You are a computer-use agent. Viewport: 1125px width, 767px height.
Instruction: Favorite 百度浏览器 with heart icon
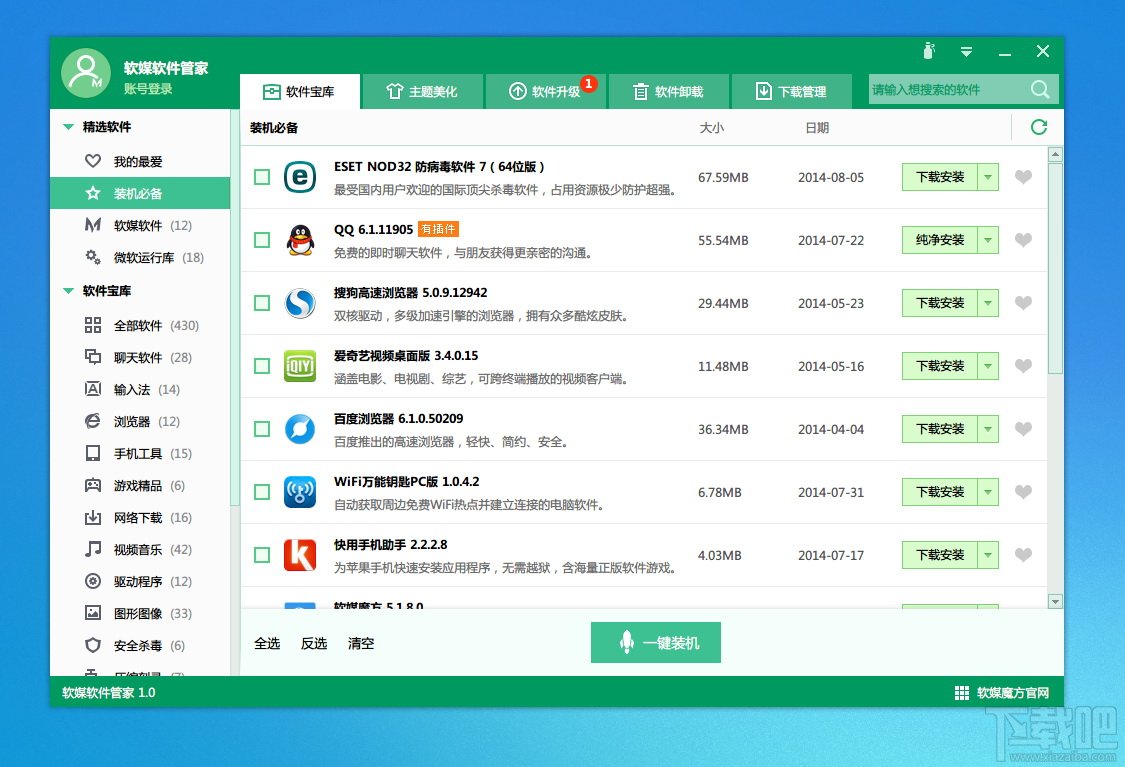[1023, 429]
